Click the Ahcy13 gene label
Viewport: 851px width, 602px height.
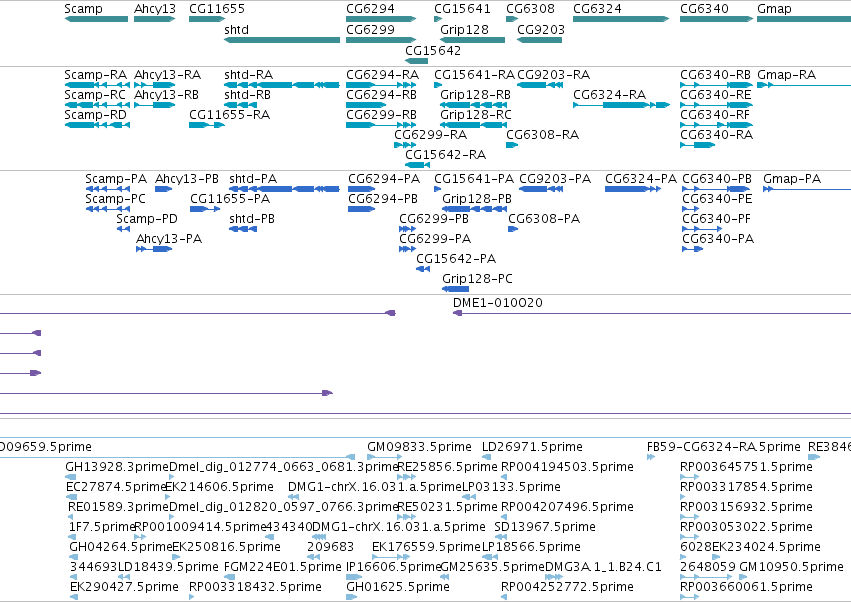click(x=155, y=9)
